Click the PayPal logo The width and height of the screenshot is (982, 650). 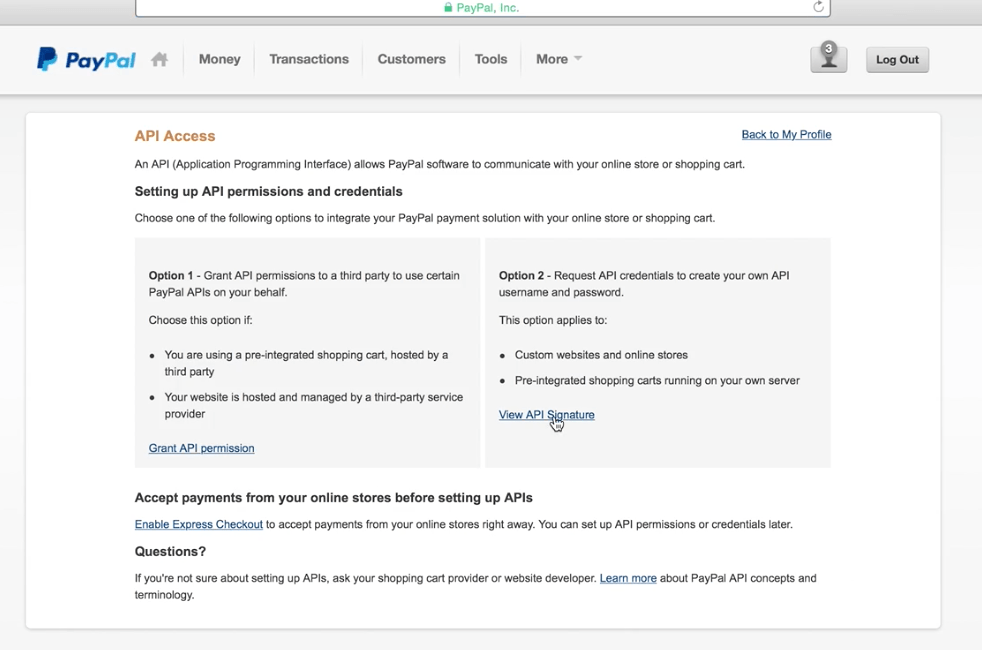(x=86, y=60)
